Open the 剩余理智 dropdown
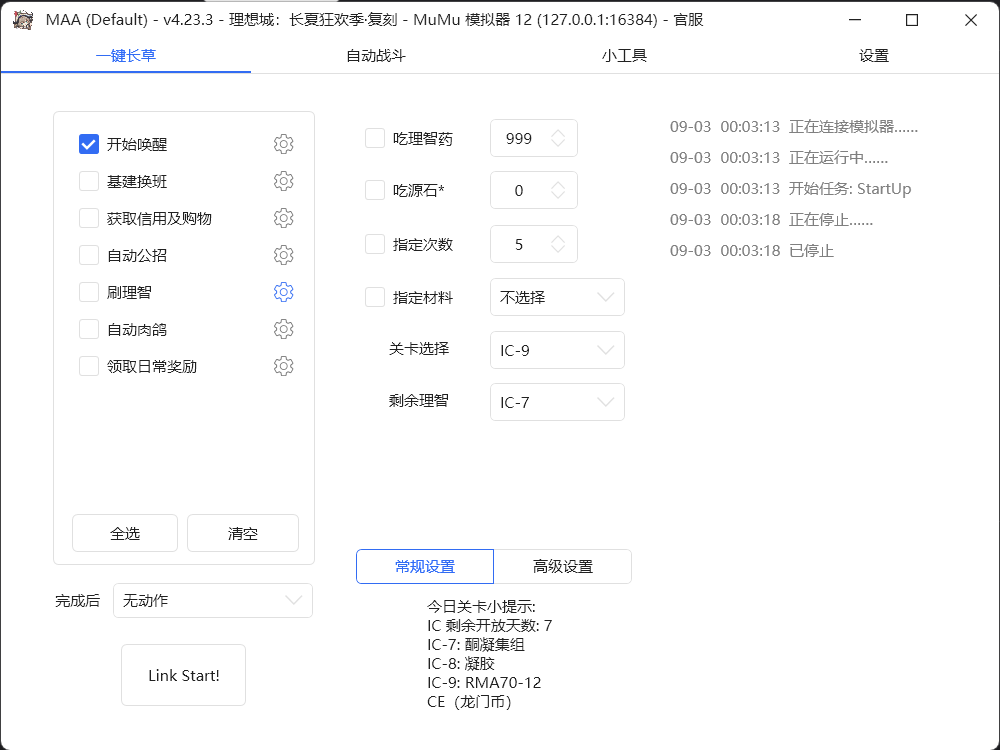The width and height of the screenshot is (1000, 750). point(557,402)
